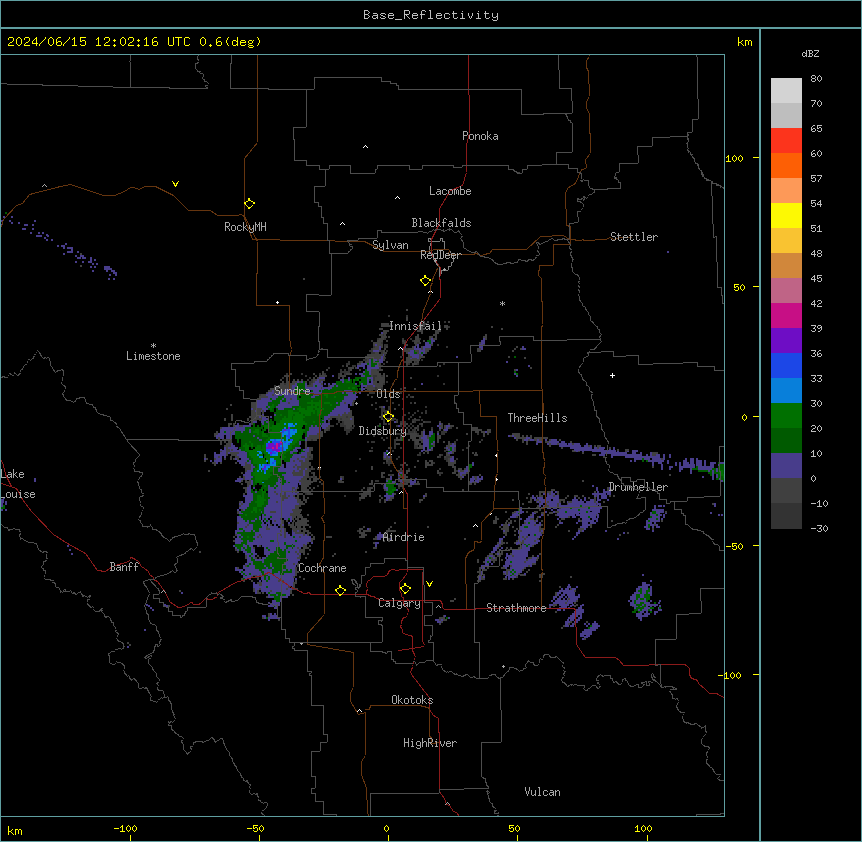Click the 80 value on the dBZ legend

(x=816, y=79)
